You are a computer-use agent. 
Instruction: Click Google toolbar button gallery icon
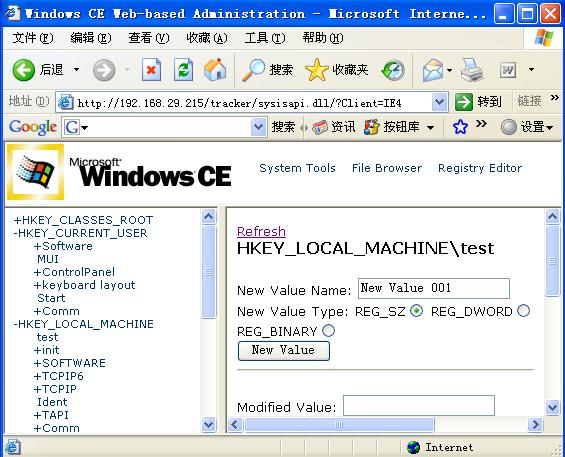372,127
